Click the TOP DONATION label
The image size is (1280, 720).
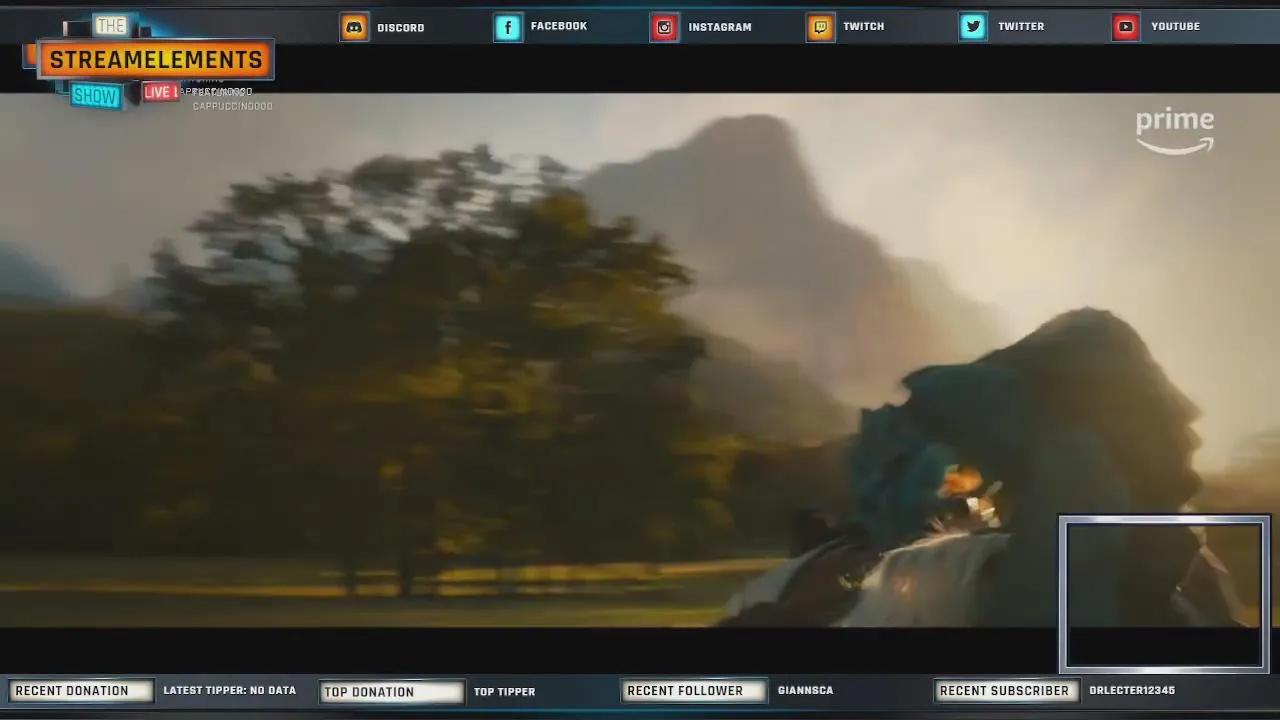pos(391,692)
